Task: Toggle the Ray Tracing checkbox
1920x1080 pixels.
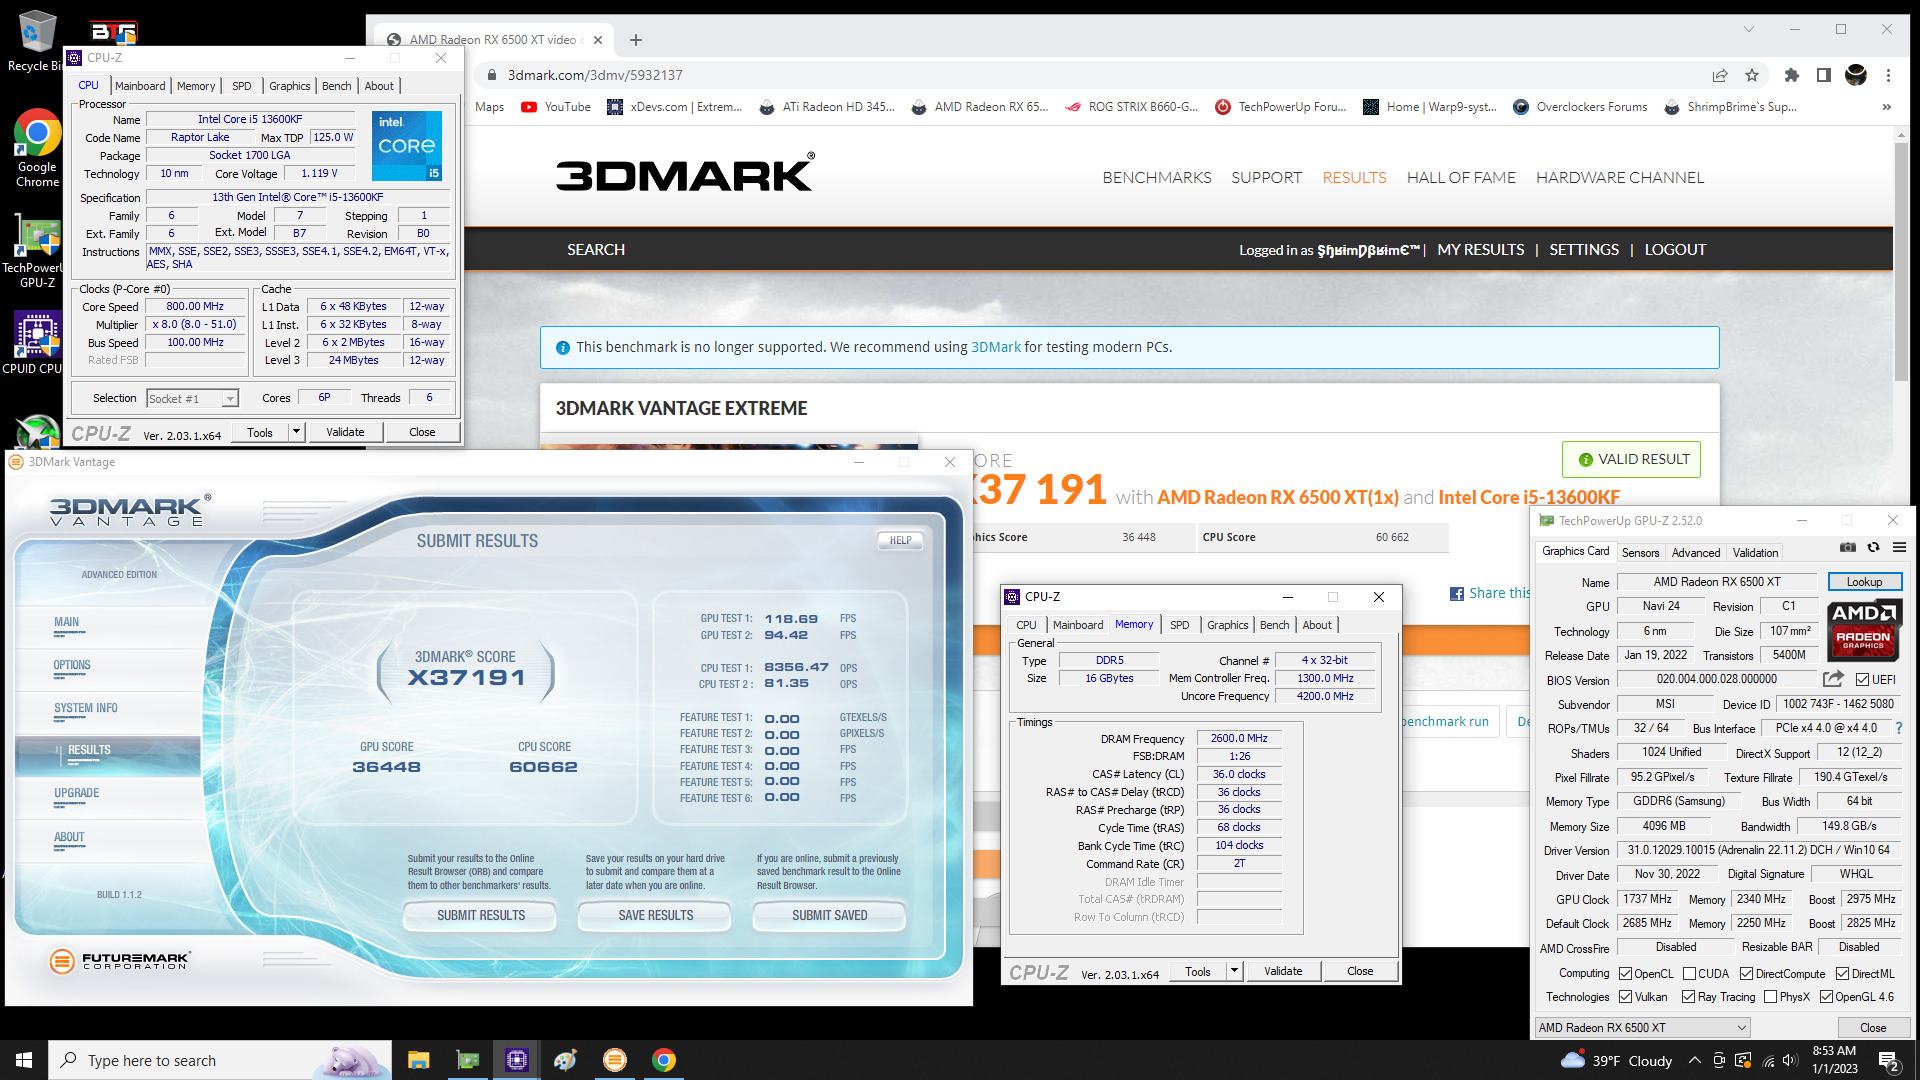Action: [1688, 997]
